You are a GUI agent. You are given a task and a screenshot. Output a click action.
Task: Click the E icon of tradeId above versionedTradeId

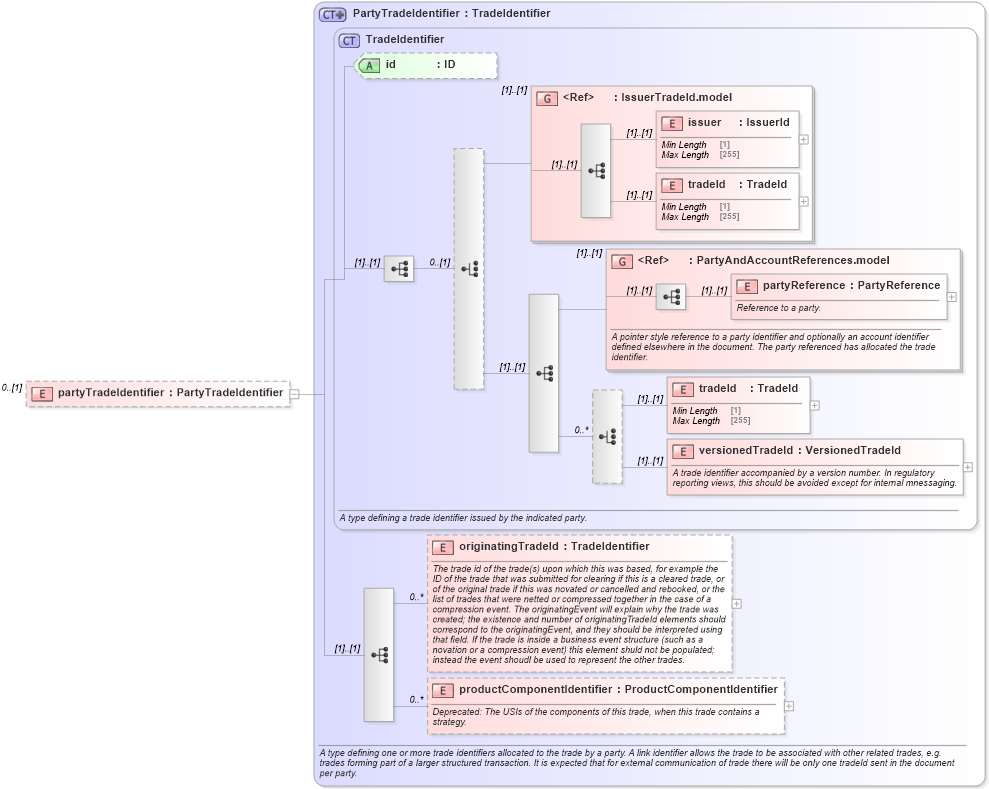(682, 390)
